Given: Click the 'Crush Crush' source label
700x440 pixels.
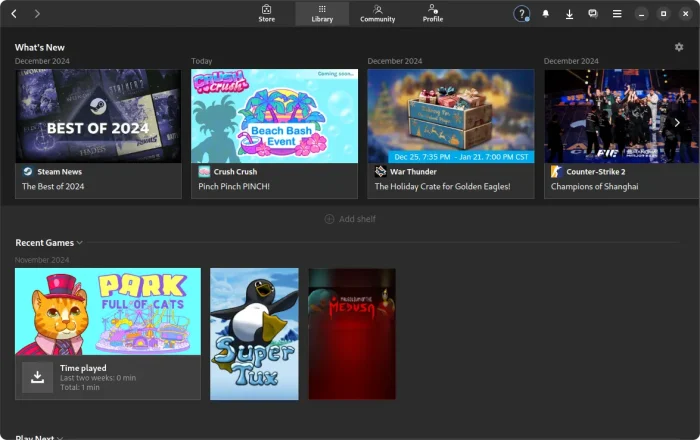Looking at the screenshot, I should click(235, 172).
